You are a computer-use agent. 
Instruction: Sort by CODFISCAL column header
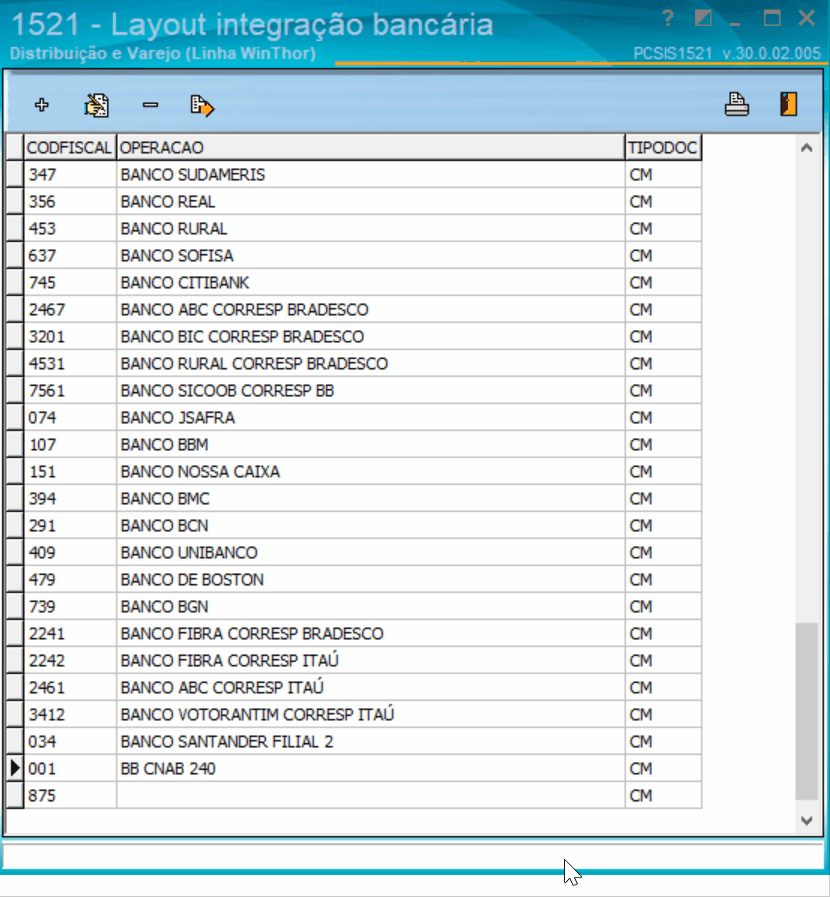(x=70, y=148)
